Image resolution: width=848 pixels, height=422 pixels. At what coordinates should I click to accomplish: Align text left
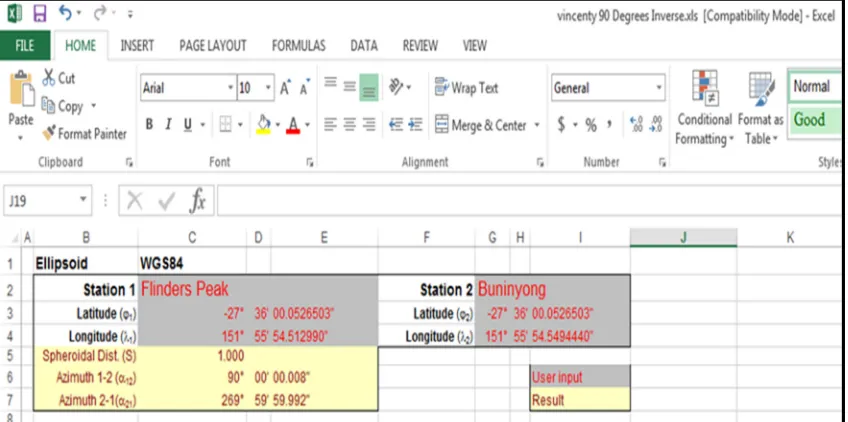click(x=330, y=125)
